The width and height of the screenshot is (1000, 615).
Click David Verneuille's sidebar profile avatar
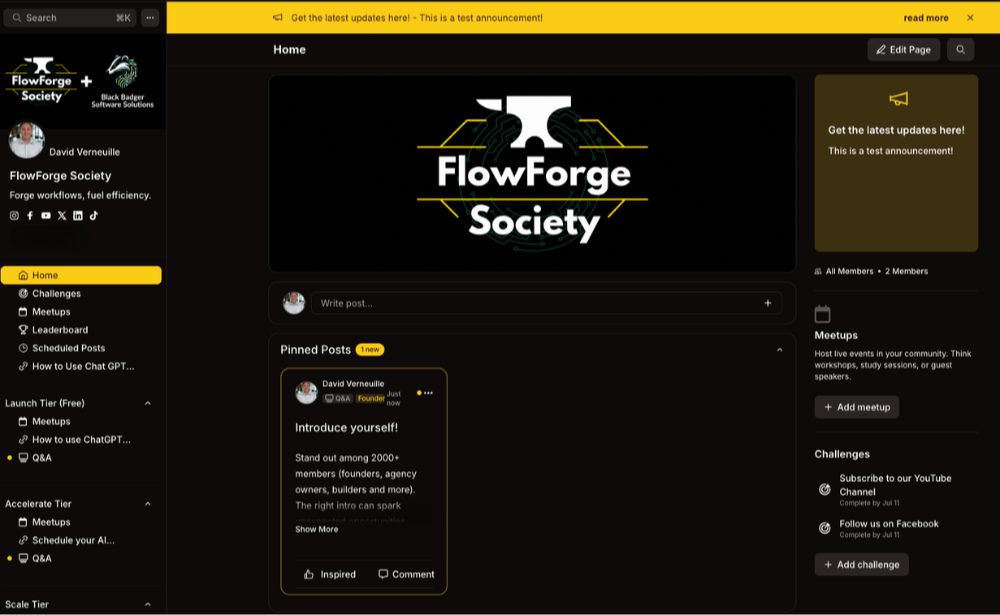pos(26,140)
